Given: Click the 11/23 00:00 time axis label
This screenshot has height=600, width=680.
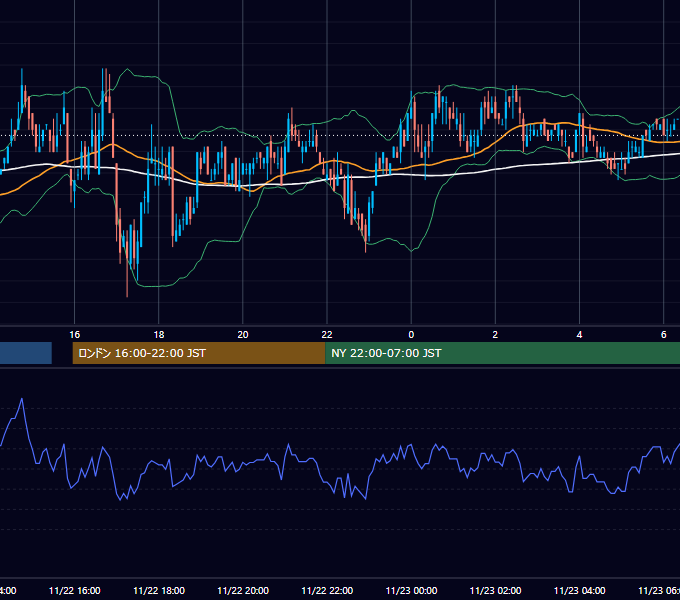Looking at the screenshot, I should coord(411,590).
